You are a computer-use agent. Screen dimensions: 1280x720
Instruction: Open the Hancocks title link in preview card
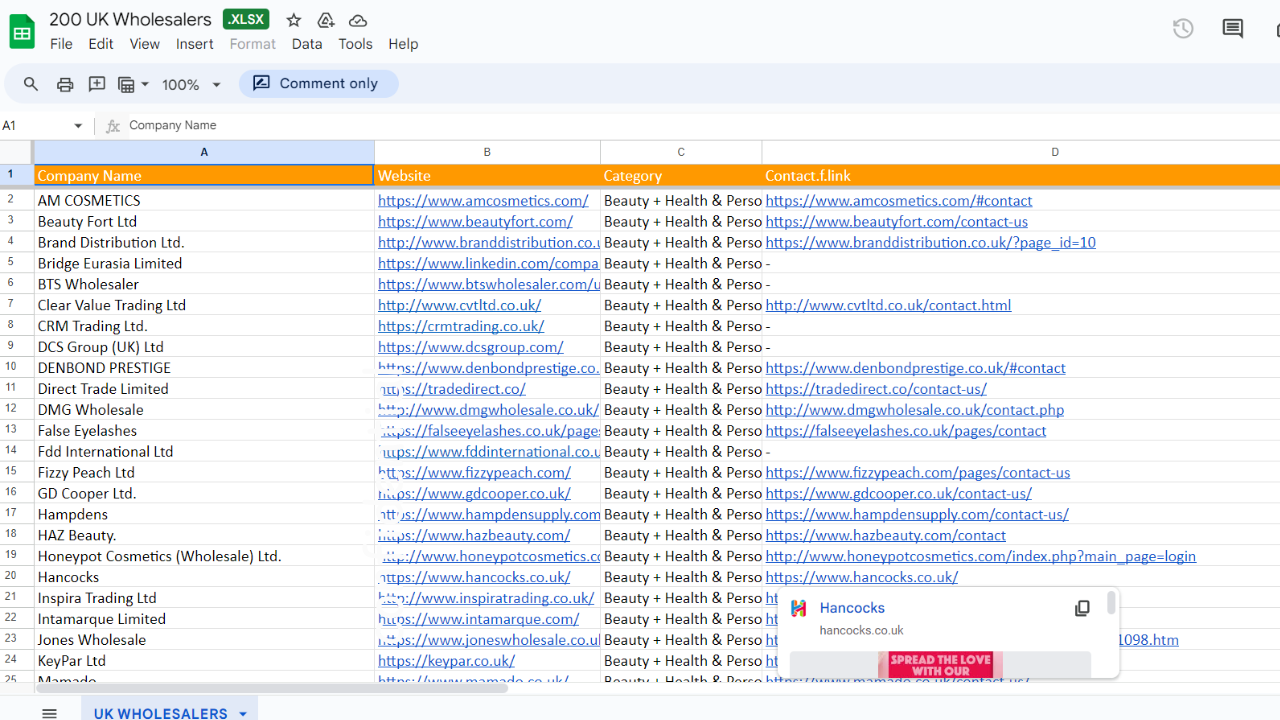click(852, 608)
